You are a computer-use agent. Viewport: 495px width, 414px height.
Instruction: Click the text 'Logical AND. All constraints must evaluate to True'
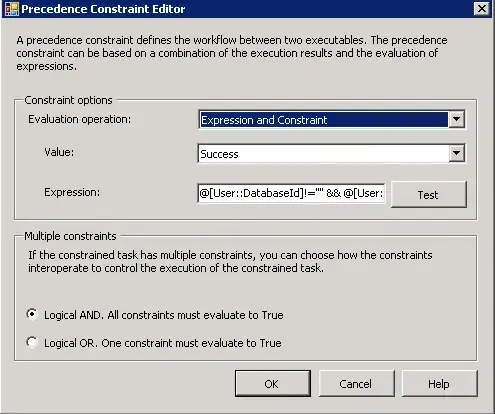pyautogui.click(x=164, y=315)
